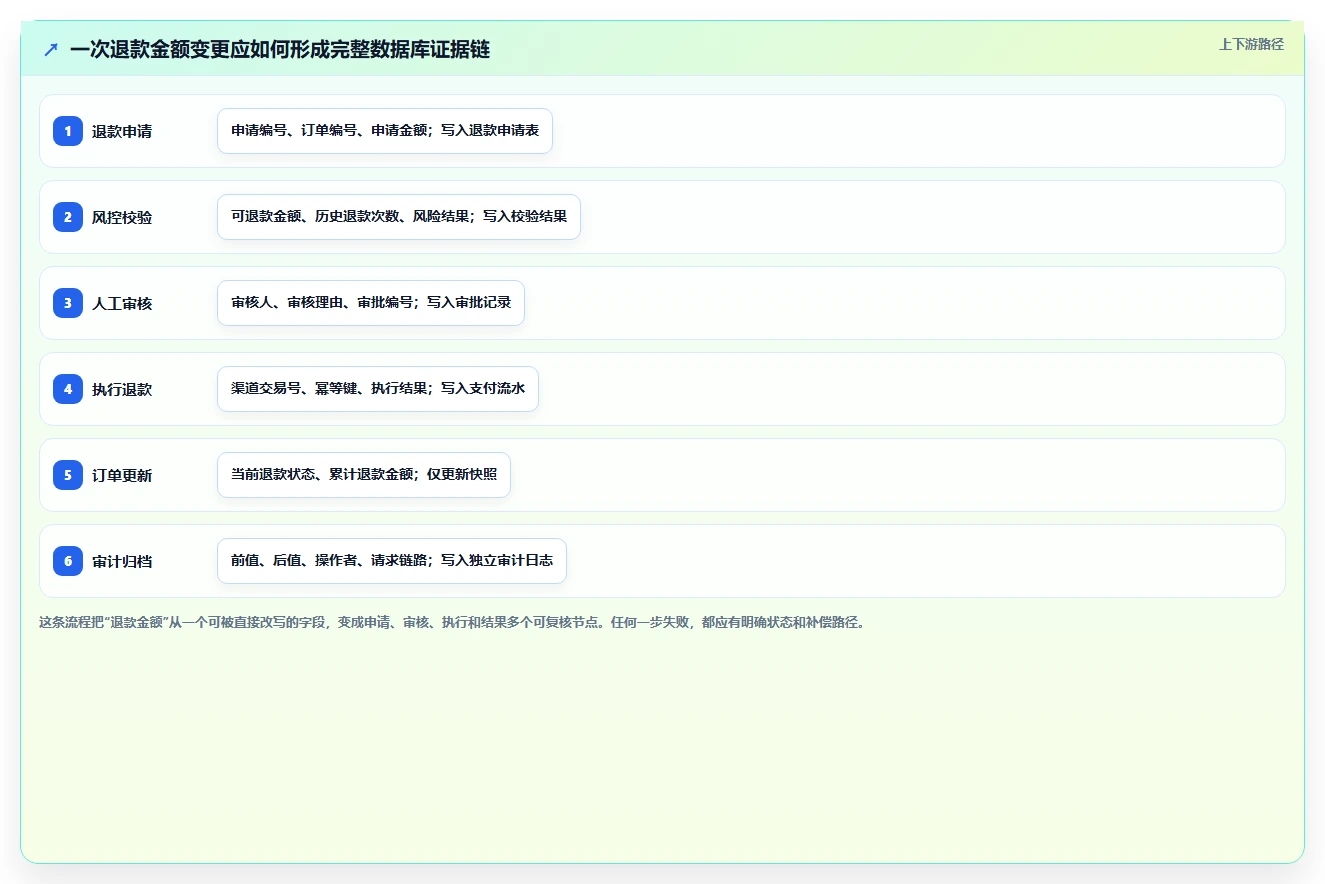Select step number 1 badge

(x=68, y=131)
